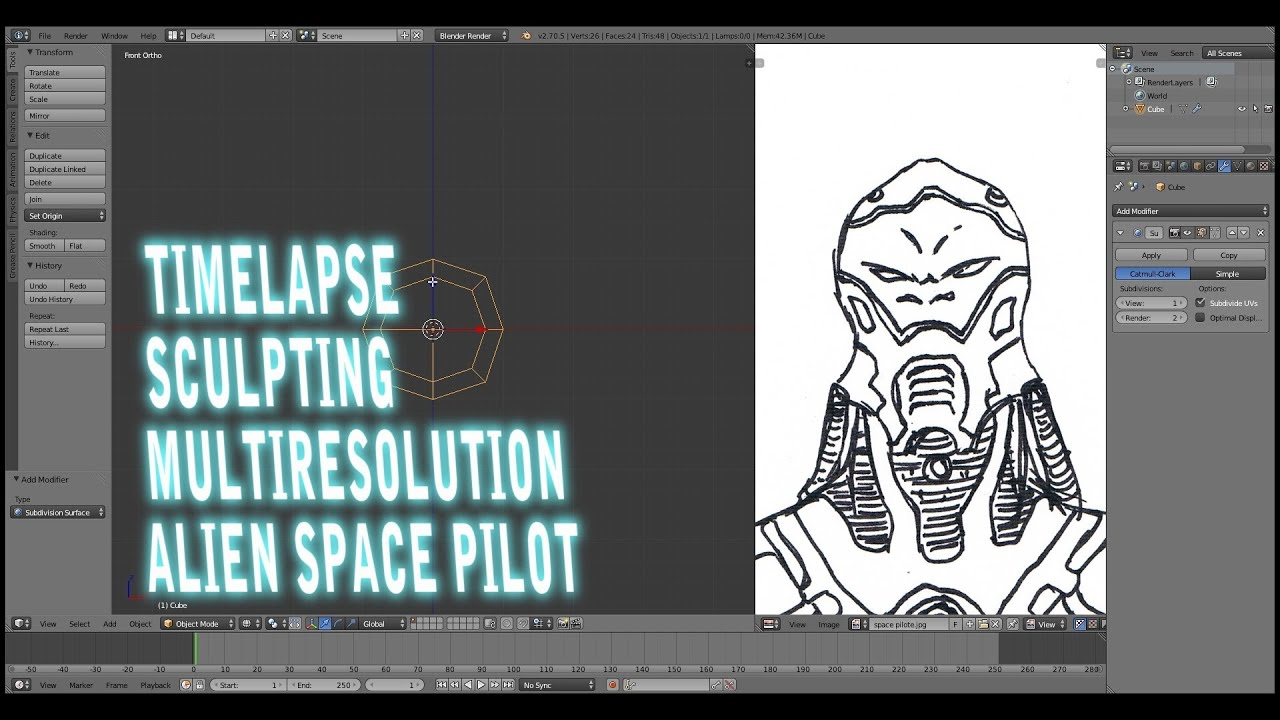Screen dimensions: 1280x720
Task: Play the animation forward
Action: (481, 685)
